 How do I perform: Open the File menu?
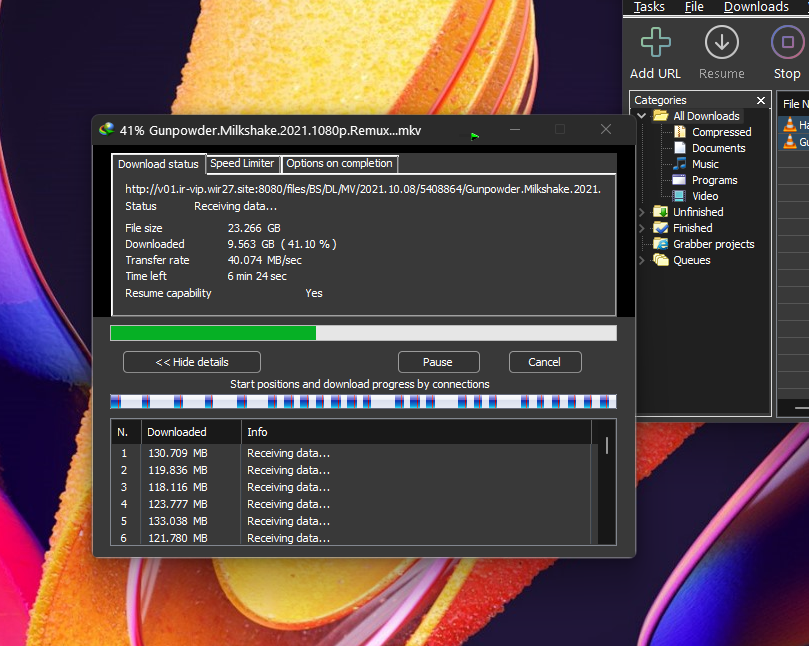tap(694, 7)
